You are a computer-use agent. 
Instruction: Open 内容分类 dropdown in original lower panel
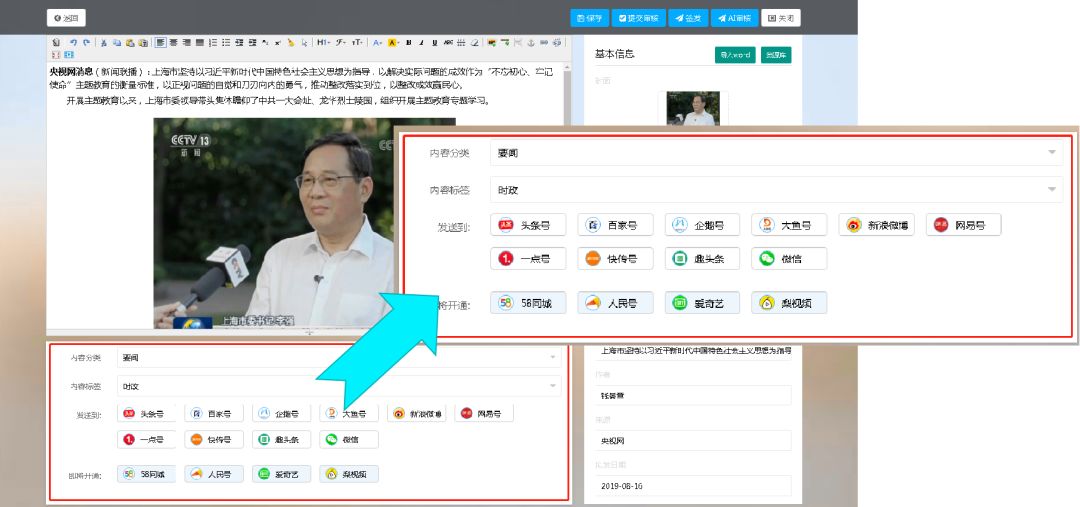[339, 358]
